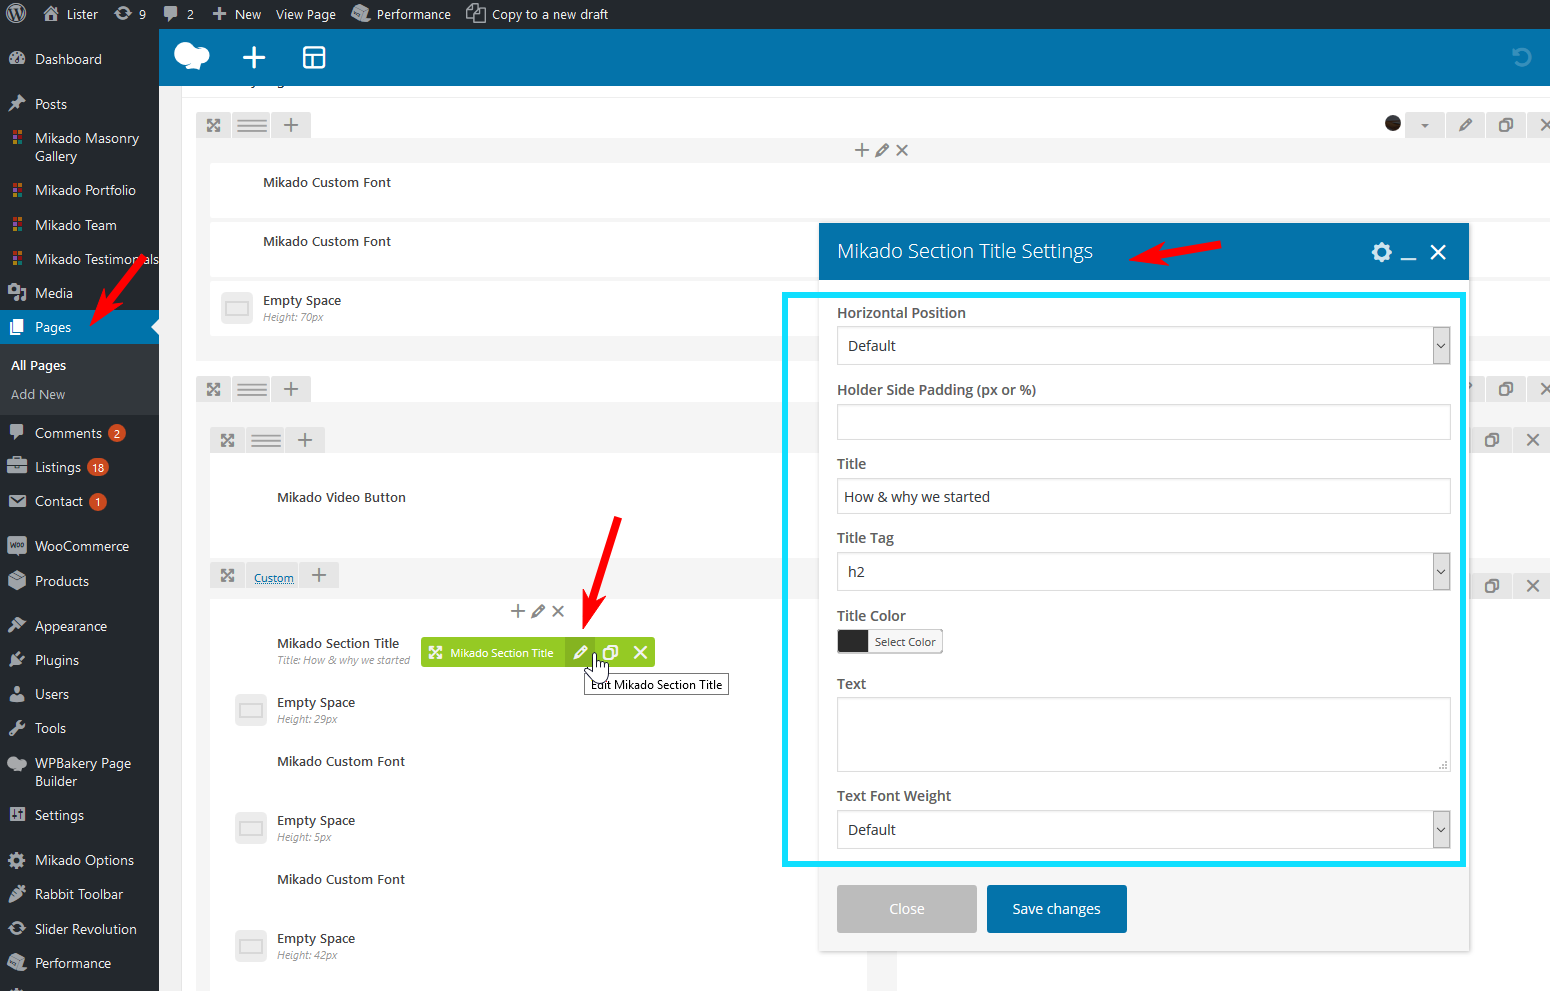The width and height of the screenshot is (1550, 991).
Task: Click View Page in admin bar
Action: pyautogui.click(x=305, y=14)
